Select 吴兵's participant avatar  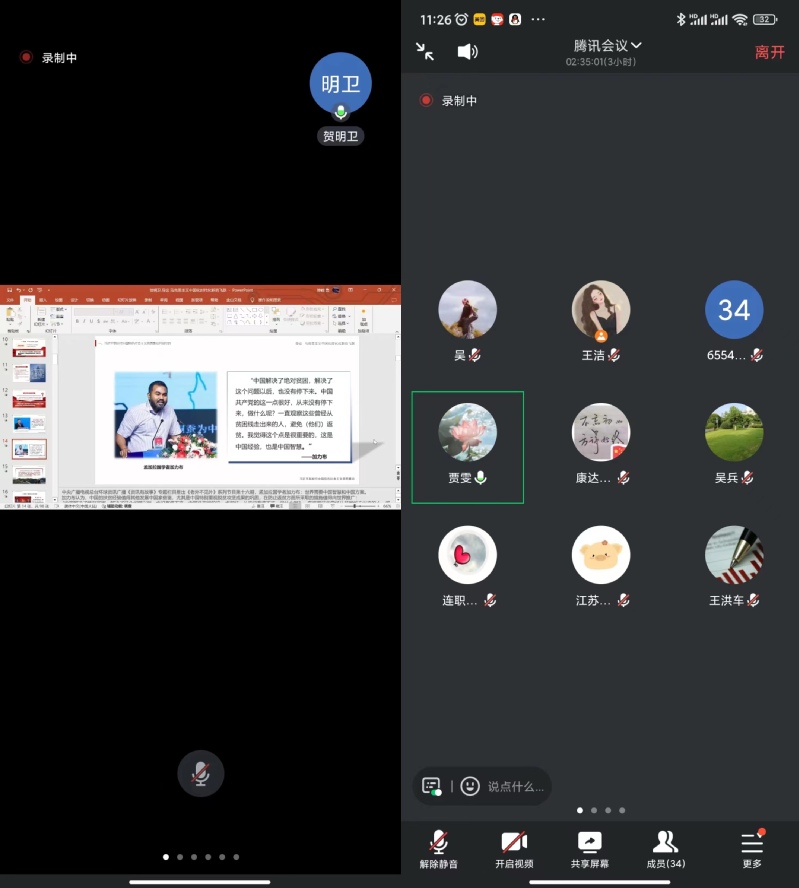(734, 432)
